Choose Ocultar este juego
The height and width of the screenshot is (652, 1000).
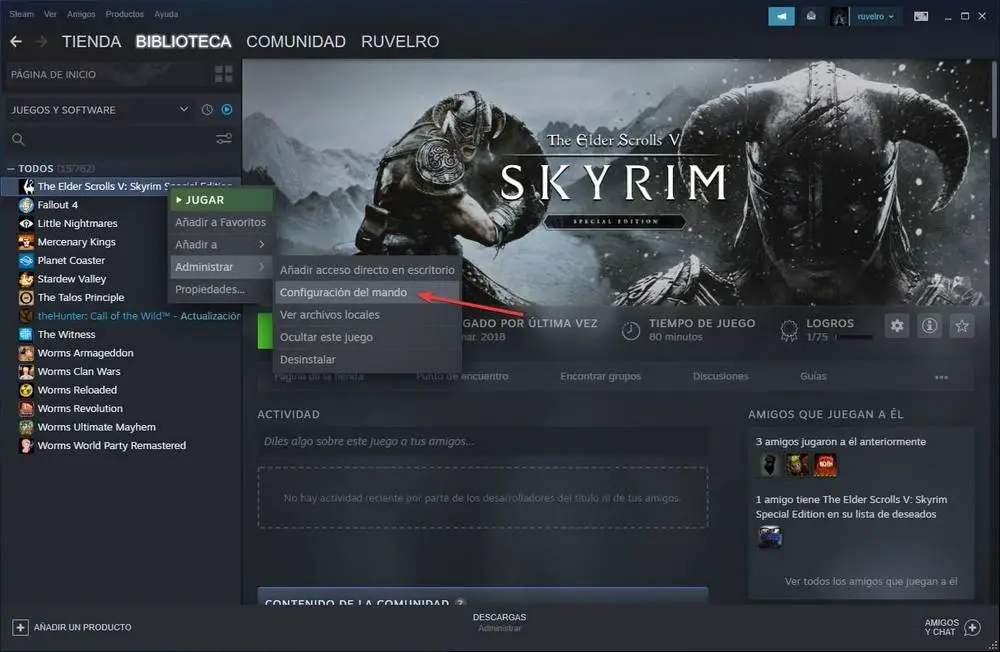[367, 337]
